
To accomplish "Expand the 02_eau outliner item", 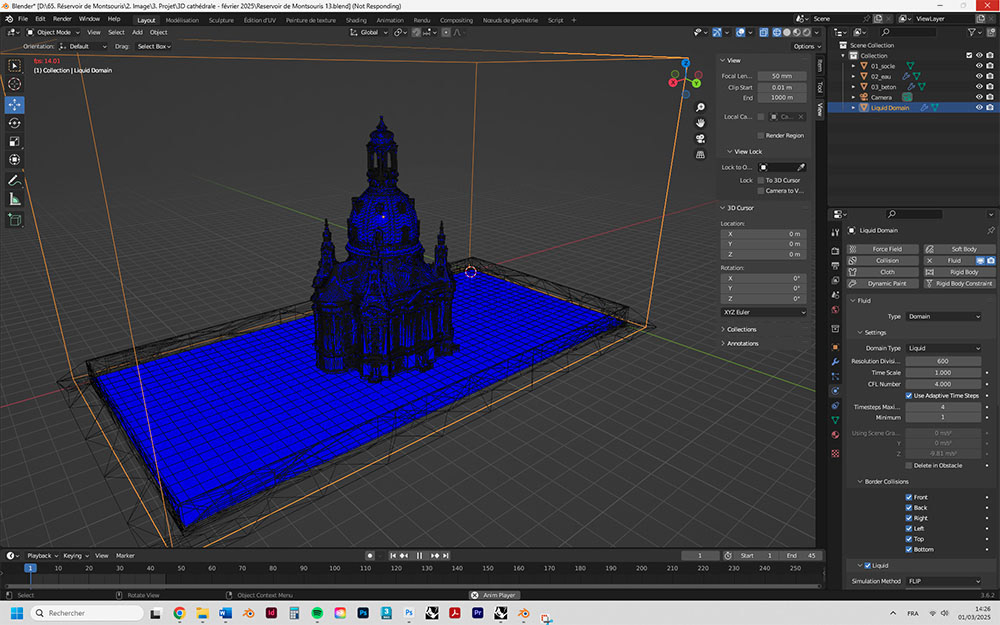I will 853,77.
